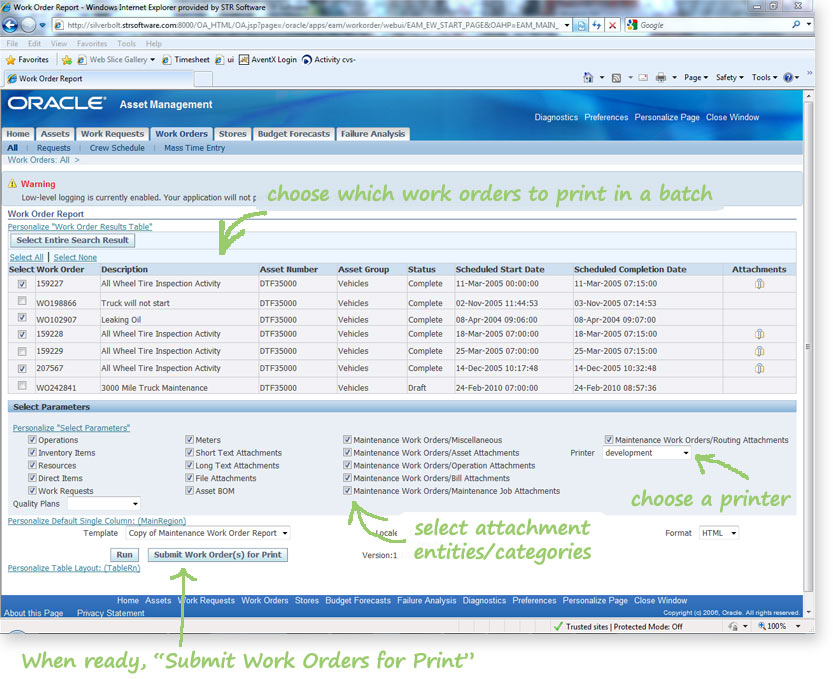Expand the address bar history dropdown
The height and width of the screenshot is (679, 833).
567,25
